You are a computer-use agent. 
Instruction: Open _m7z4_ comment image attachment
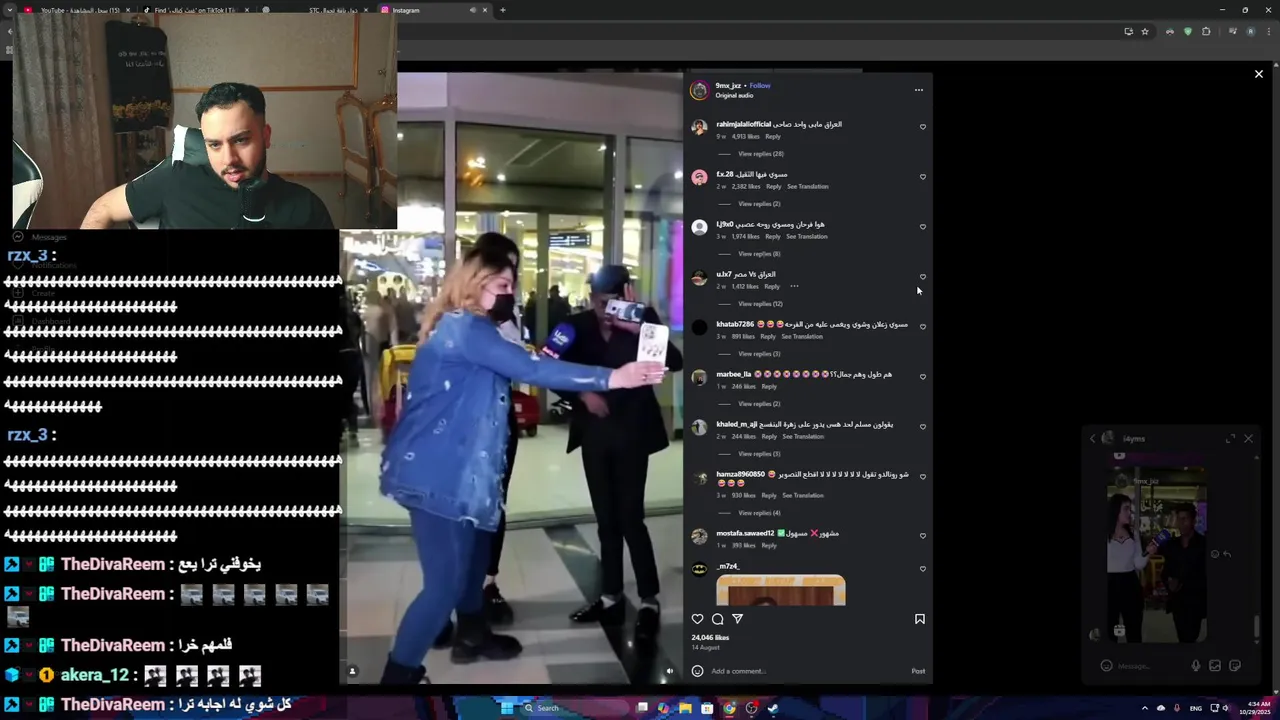[781, 590]
